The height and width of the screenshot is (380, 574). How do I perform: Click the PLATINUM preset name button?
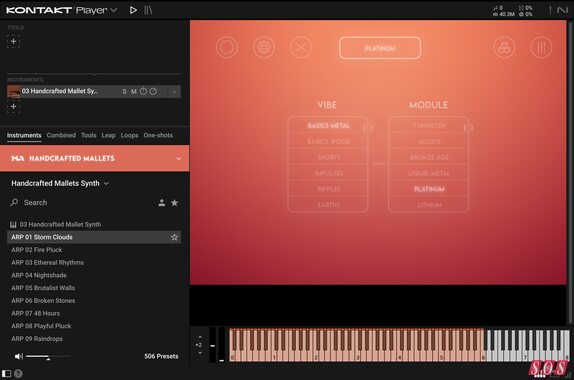[380, 48]
